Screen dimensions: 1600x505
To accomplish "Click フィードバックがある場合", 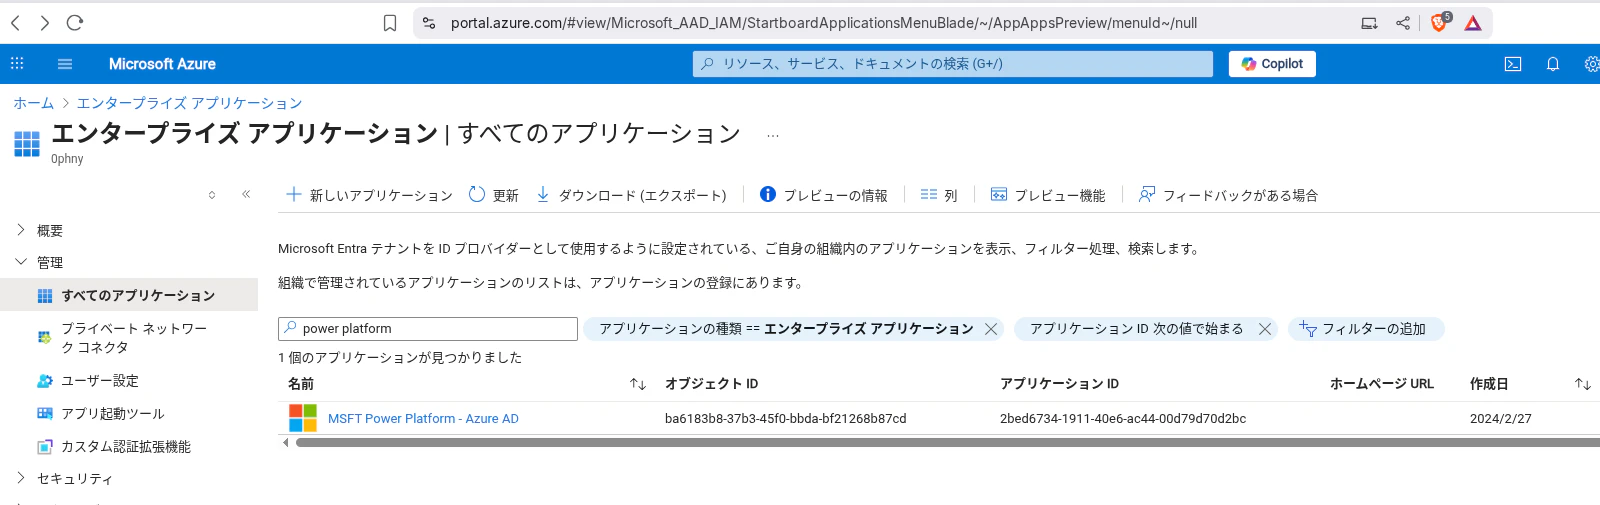I will tap(1228, 195).
